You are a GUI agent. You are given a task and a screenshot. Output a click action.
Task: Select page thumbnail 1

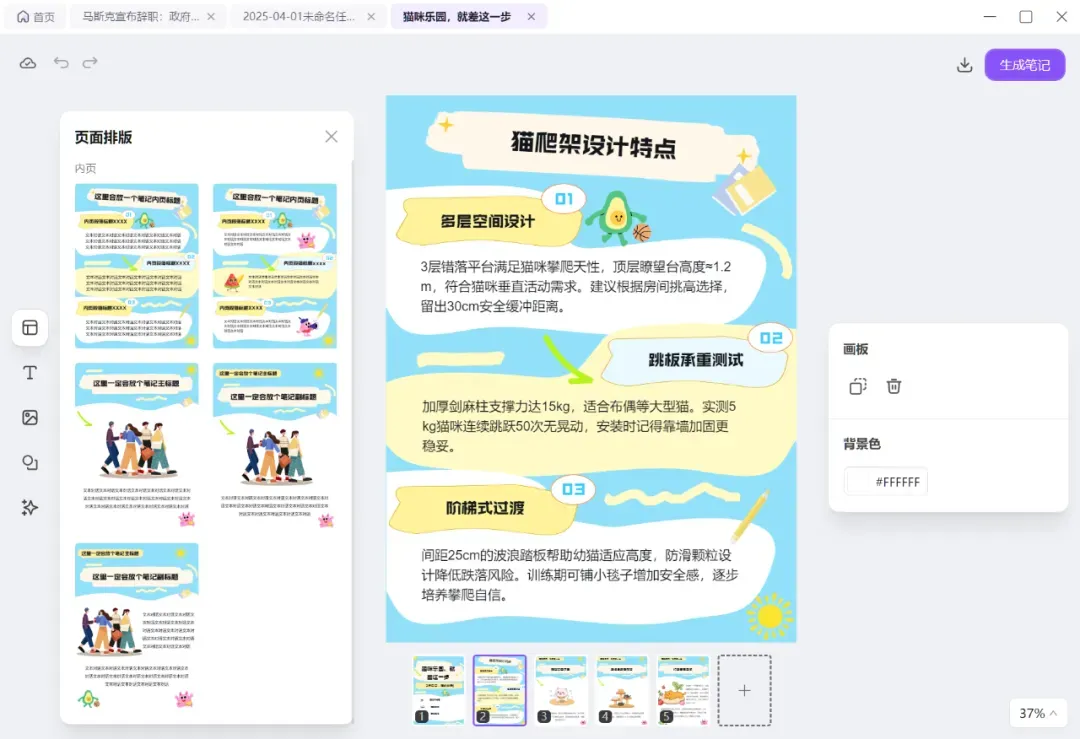pos(439,690)
